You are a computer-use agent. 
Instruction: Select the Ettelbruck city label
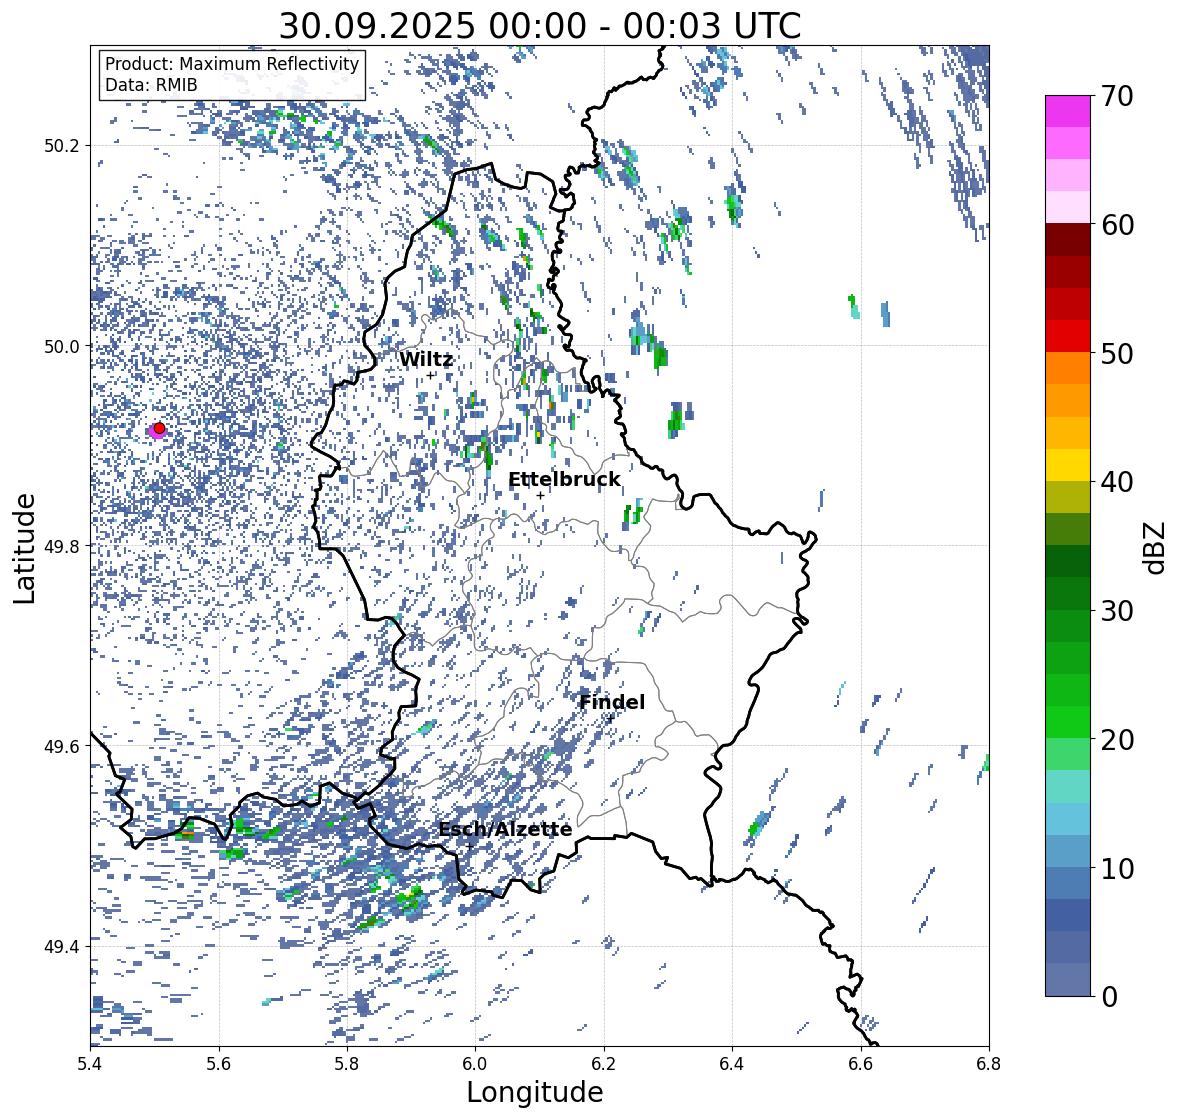point(565,480)
